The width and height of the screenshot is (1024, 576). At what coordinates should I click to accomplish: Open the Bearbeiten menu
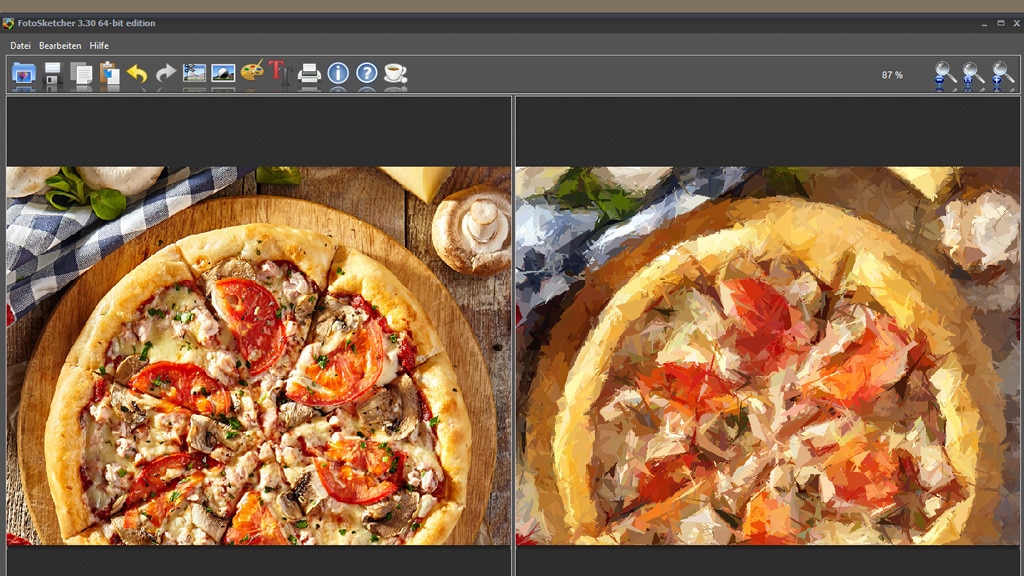pyautogui.click(x=60, y=46)
